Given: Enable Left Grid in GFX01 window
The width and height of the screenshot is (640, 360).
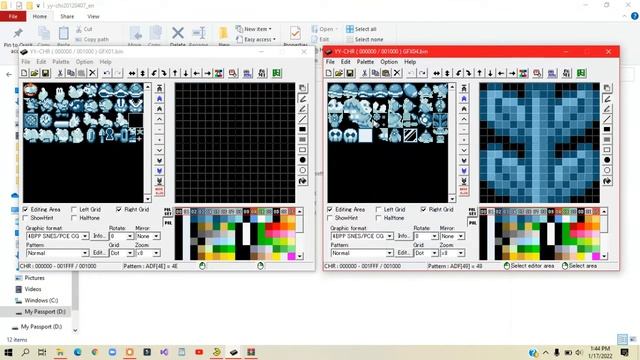Looking at the screenshot, I should 74,209.
